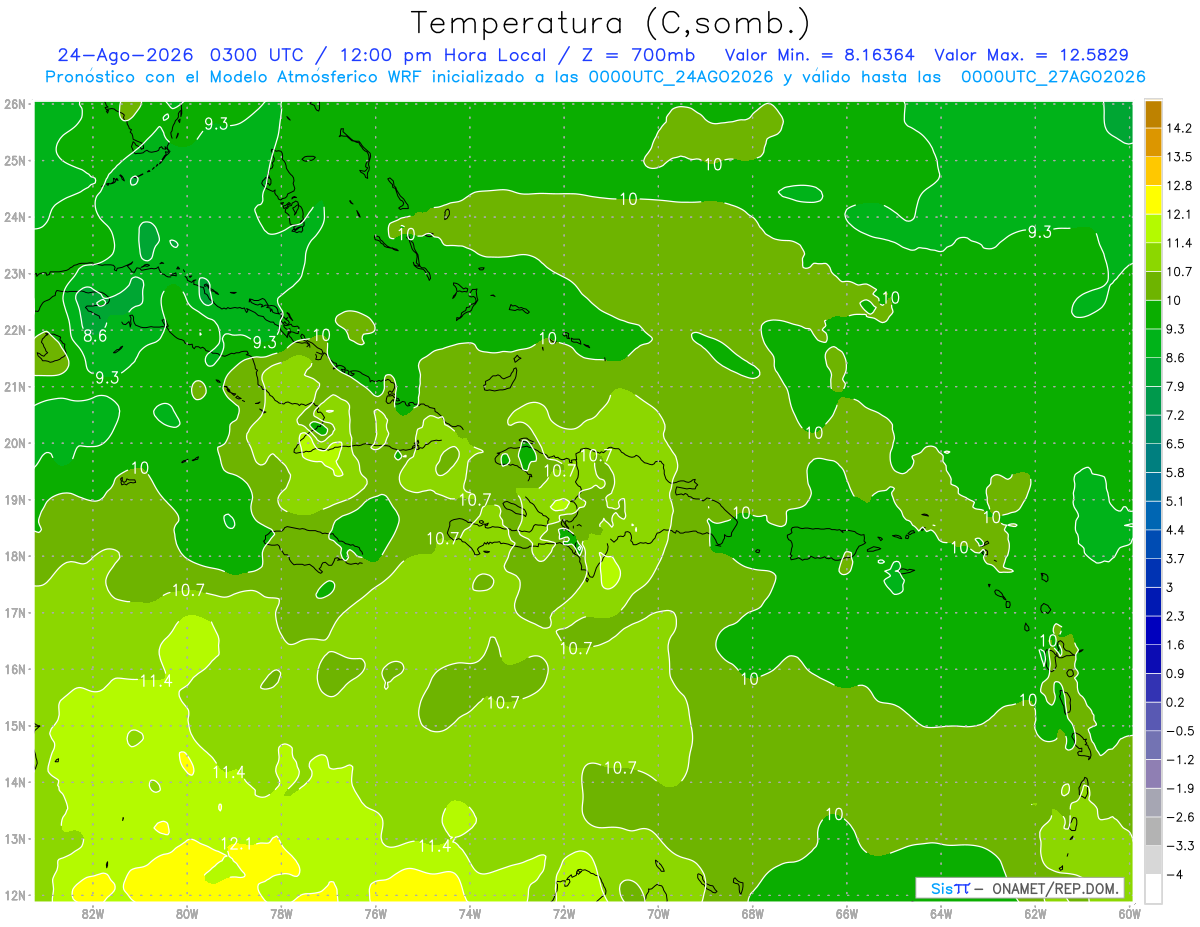Image resolution: width=1200 pixels, height=927 pixels.
Task: Click the 6.5 label on the color scale
Action: coord(1176,443)
